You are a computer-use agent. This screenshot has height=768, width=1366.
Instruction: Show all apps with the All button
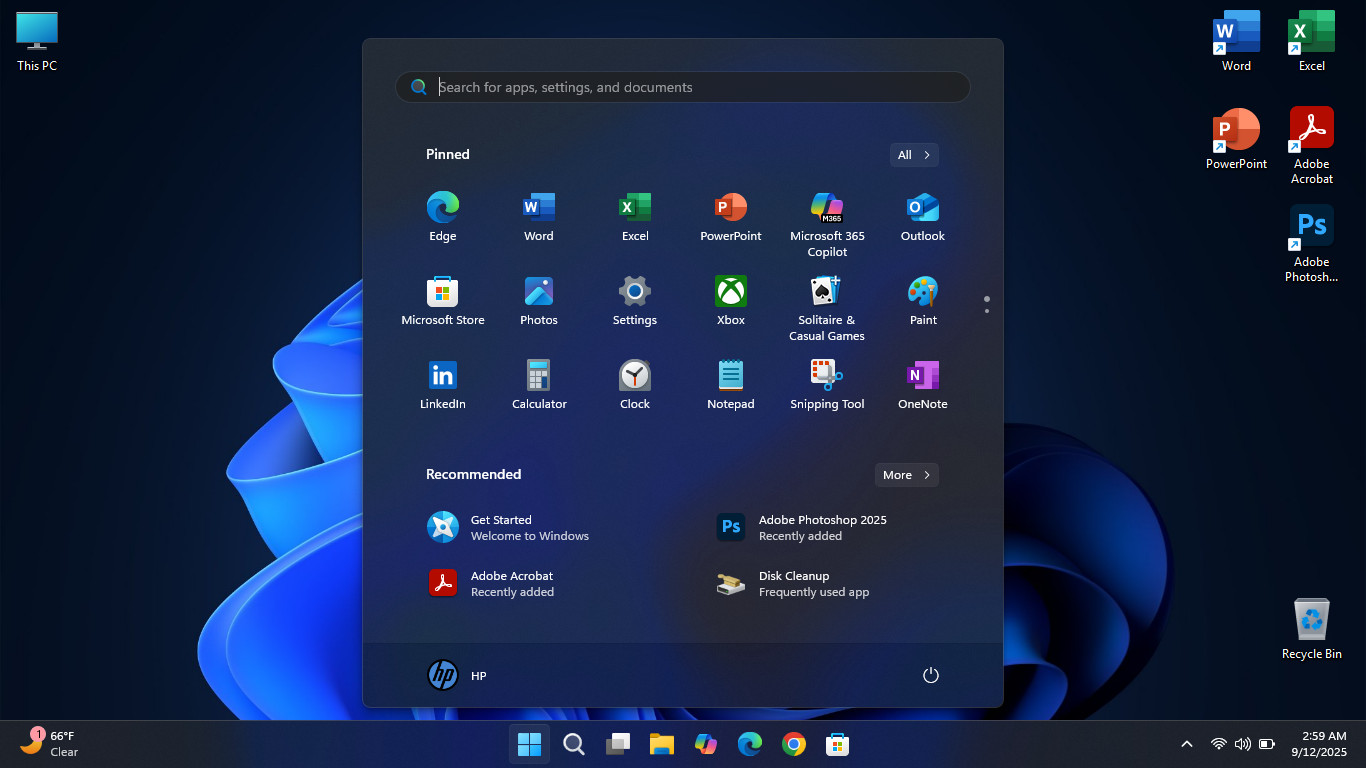point(914,155)
